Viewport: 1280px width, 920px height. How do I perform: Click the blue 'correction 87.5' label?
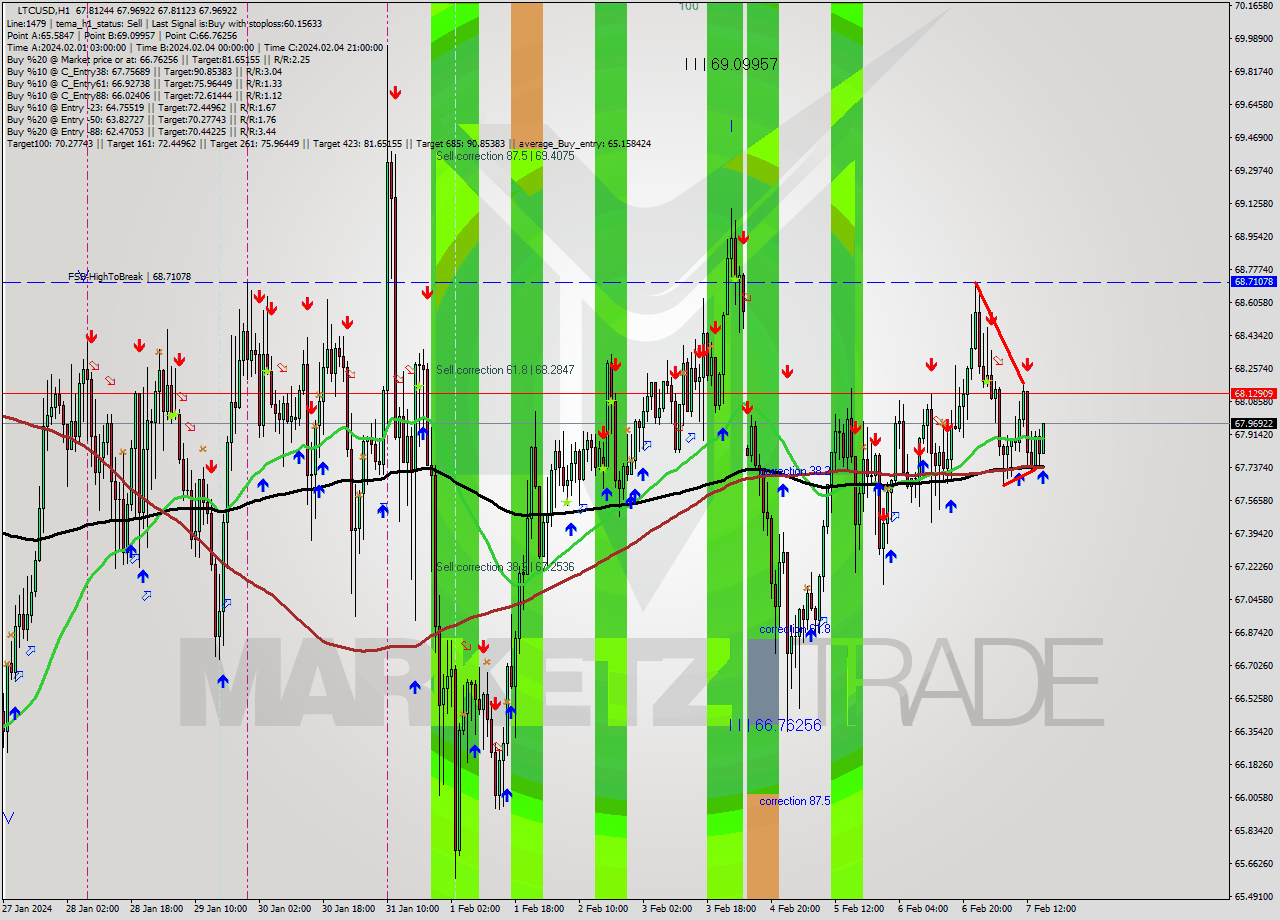click(795, 801)
